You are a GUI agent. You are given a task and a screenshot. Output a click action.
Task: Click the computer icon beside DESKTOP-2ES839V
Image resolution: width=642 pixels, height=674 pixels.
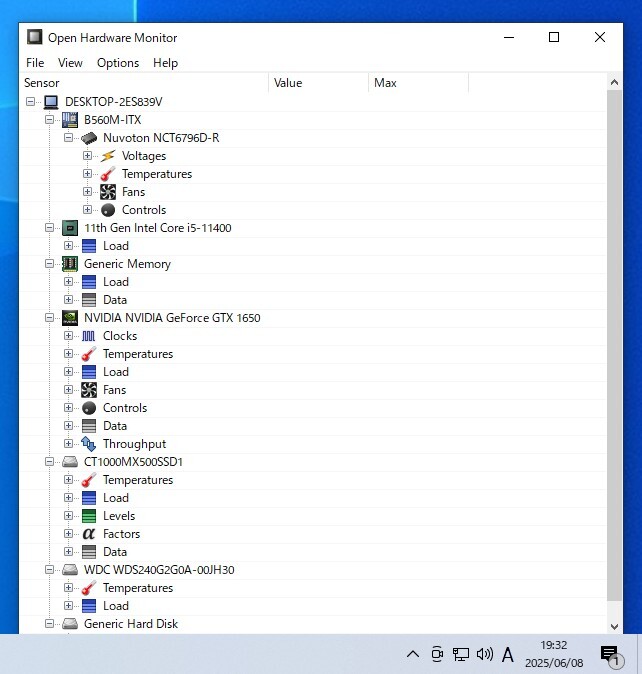tap(51, 102)
